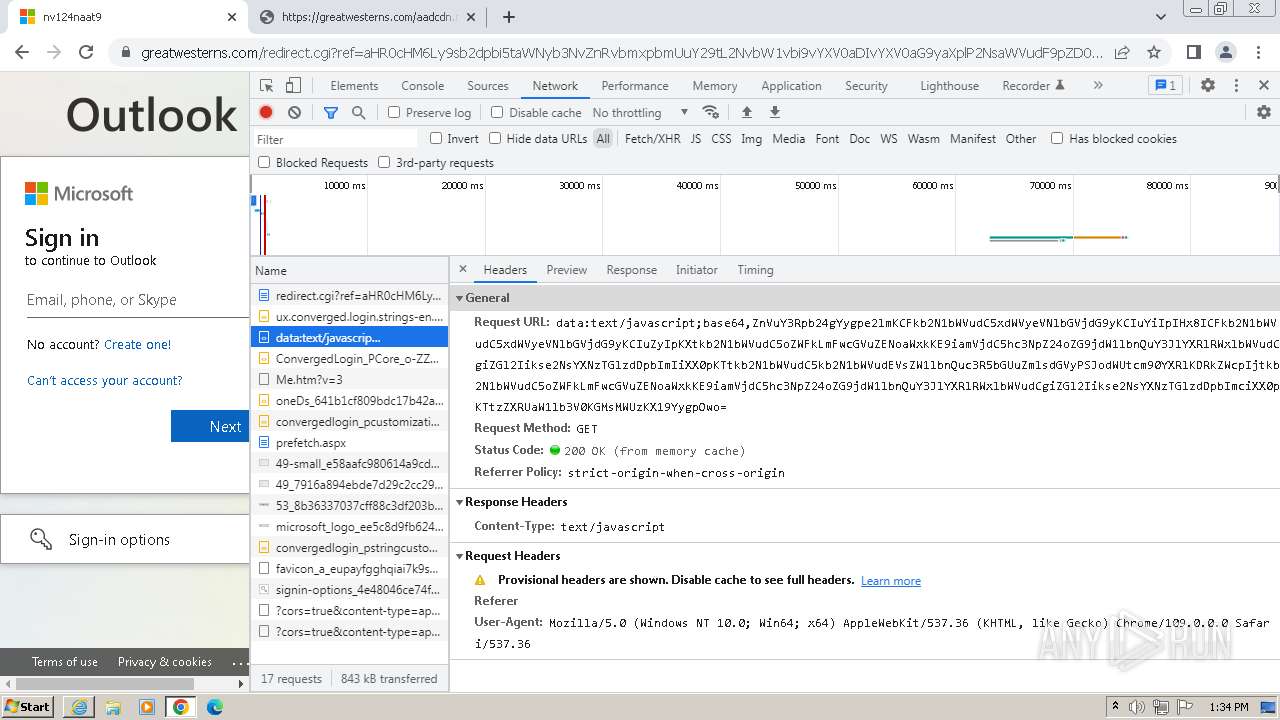Check Has blocked cookies checkbox
The image size is (1280, 720).
tap(1057, 139)
